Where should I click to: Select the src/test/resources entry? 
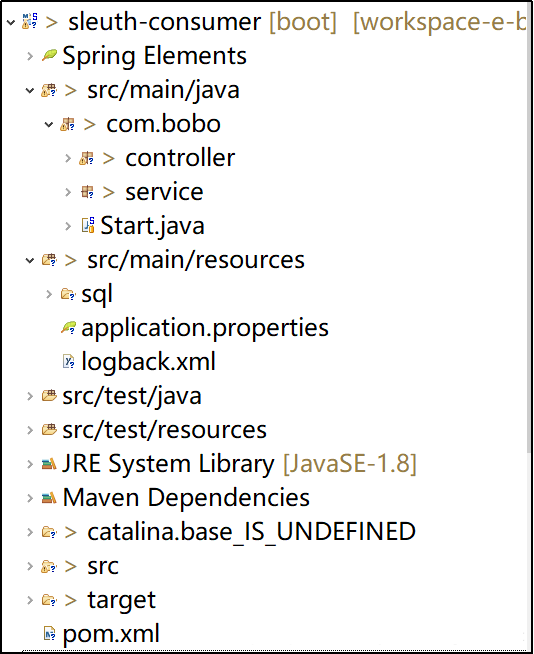(164, 430)
